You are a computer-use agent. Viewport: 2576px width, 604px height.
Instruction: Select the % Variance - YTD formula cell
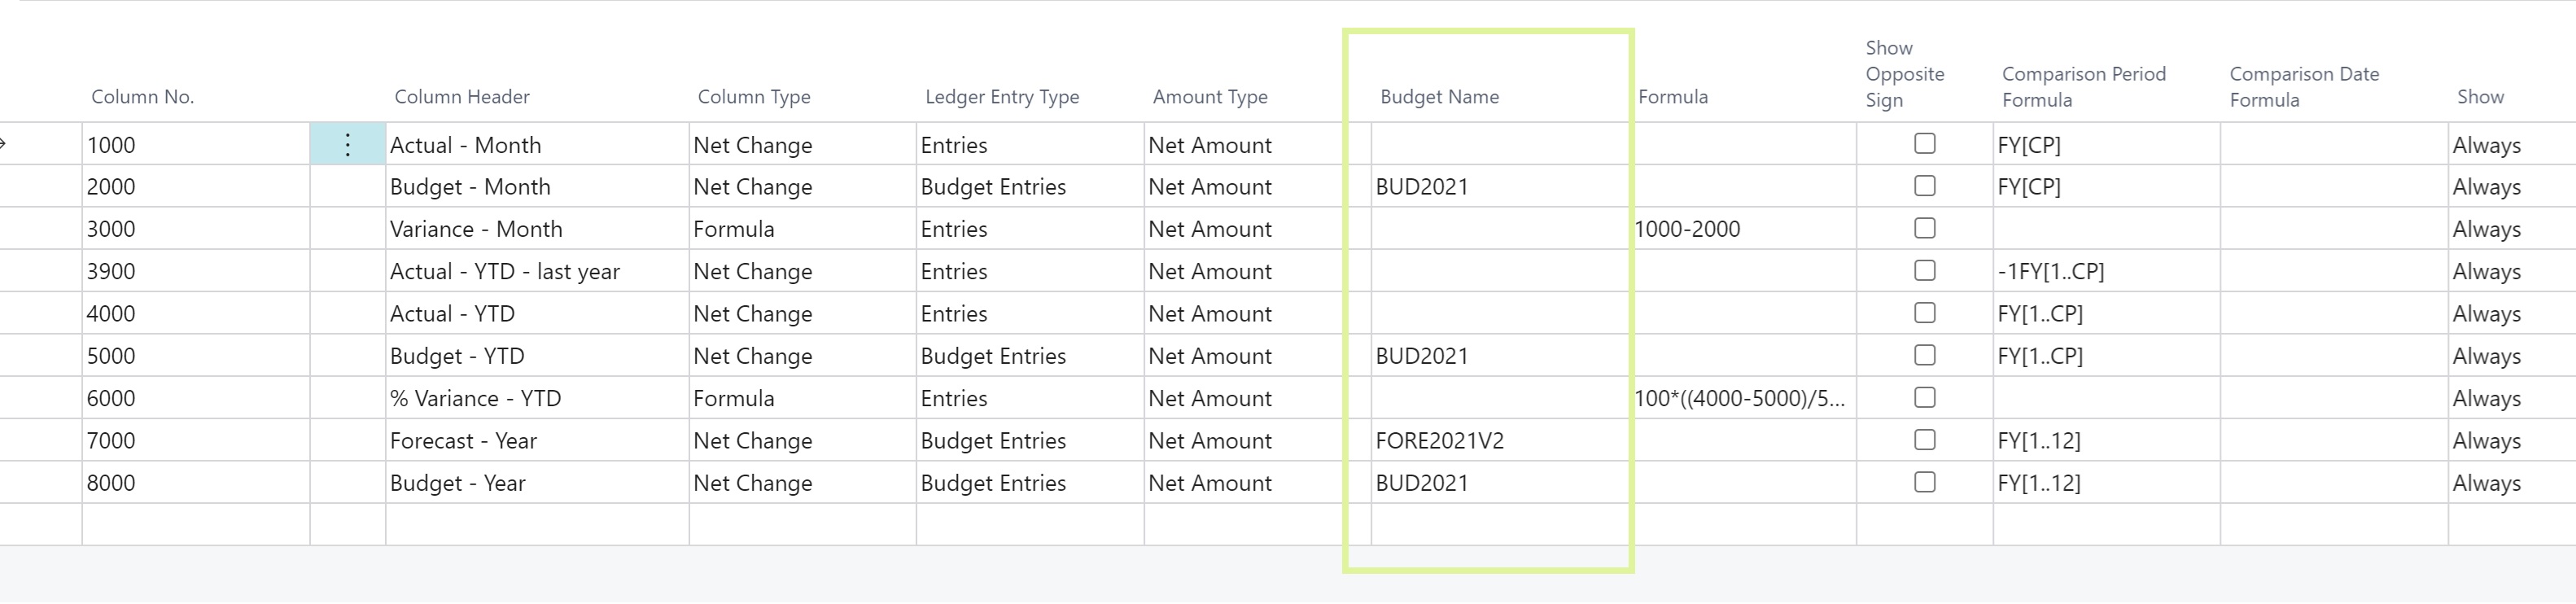[x=1742, y=398]
